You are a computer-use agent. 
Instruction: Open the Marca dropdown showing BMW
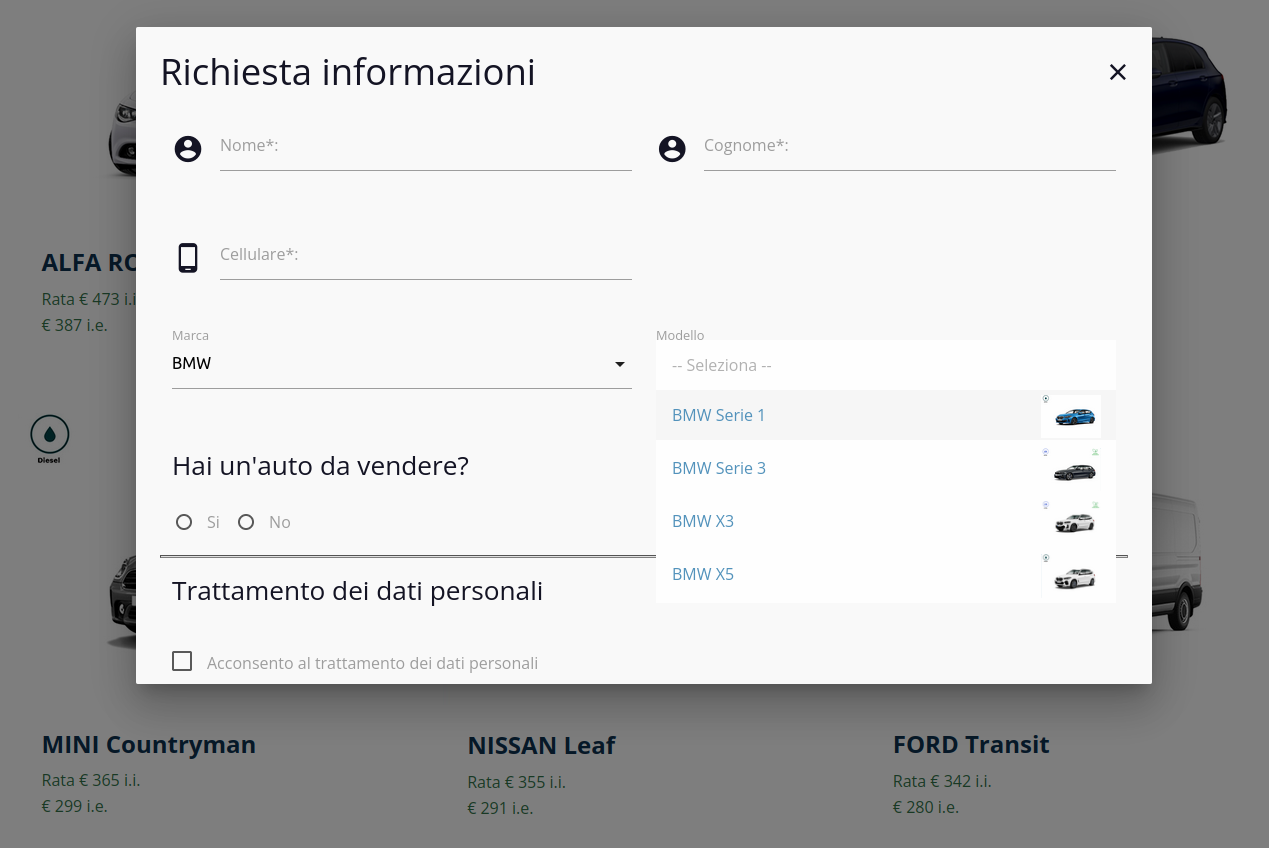pos(402,364)
